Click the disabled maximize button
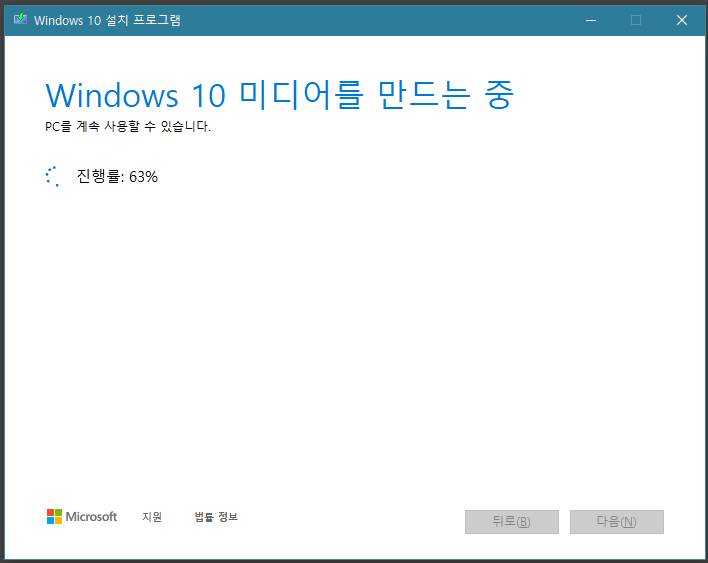708x563 pixels. point(636,20)
